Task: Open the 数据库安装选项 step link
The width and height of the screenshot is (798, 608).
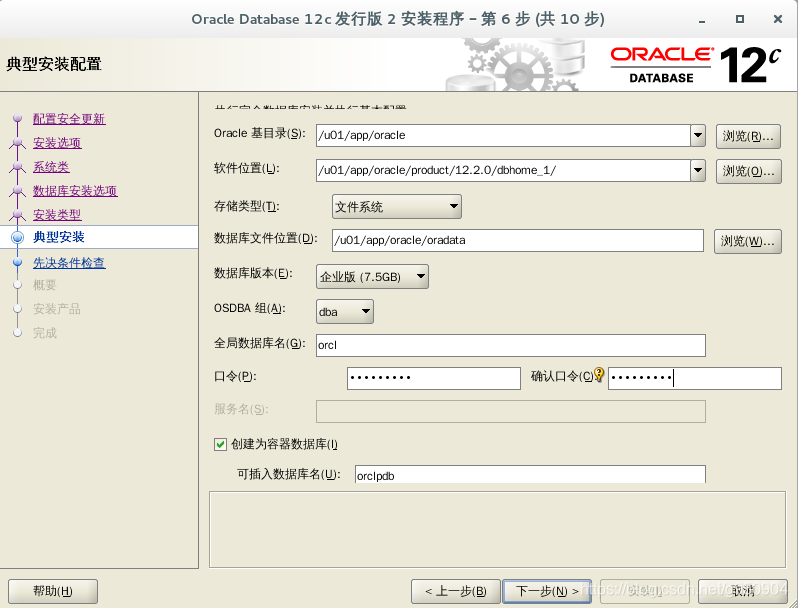Action: tap(75, 191)
